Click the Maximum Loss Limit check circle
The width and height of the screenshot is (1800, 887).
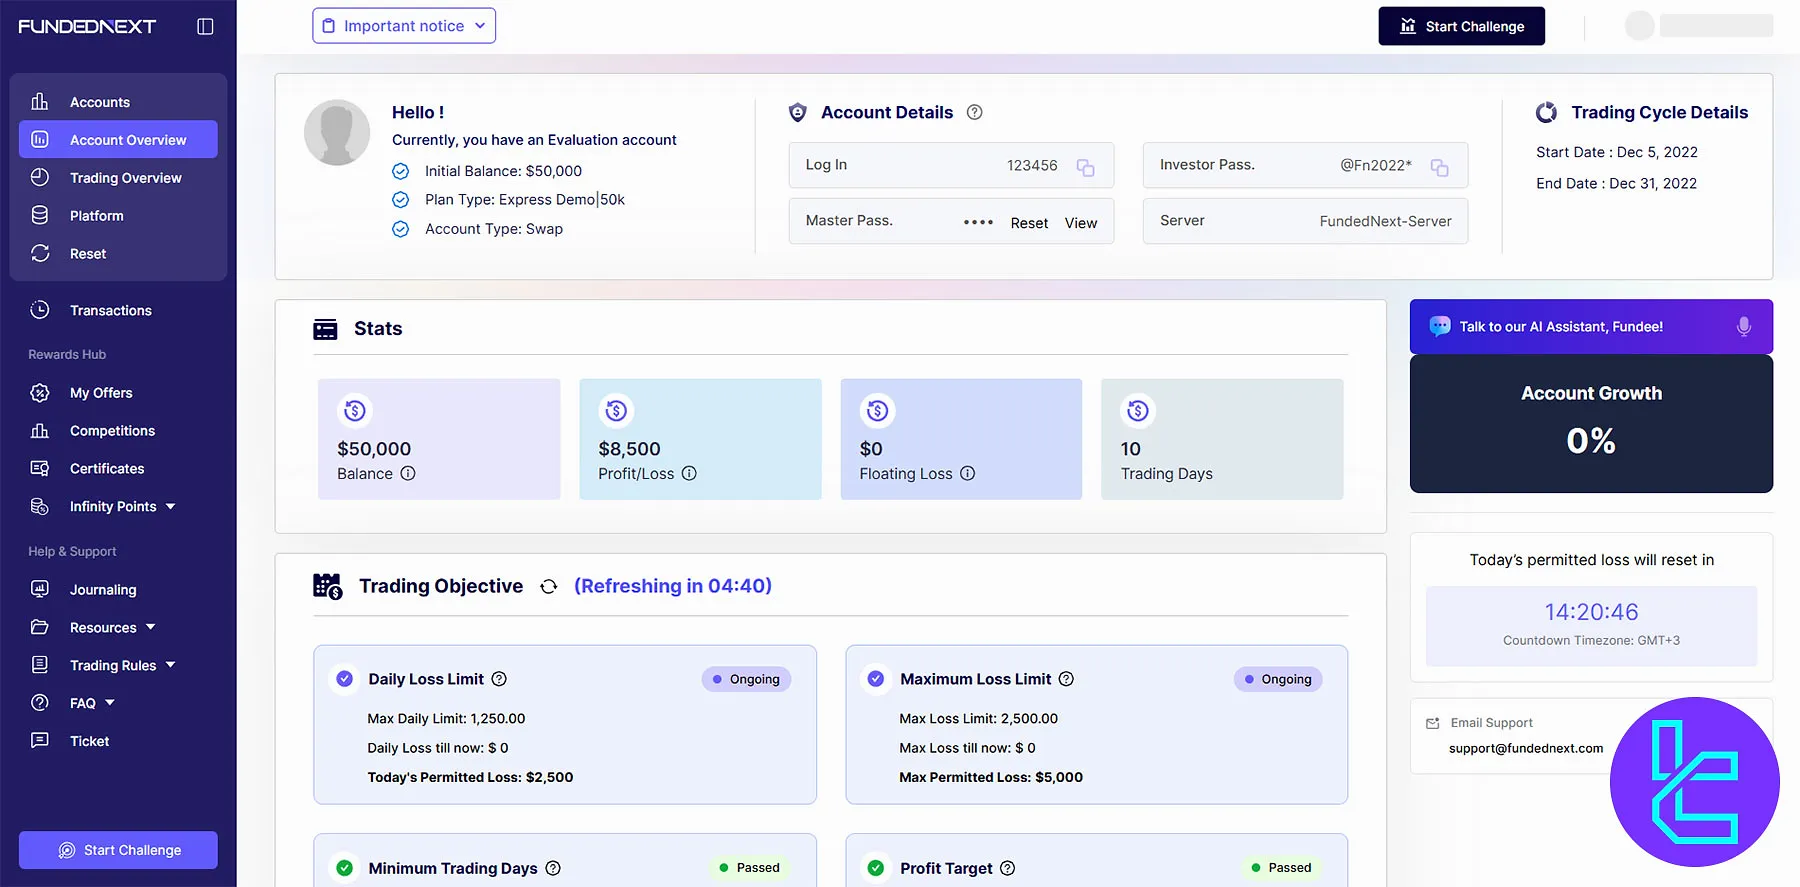[x=876, y=679]
